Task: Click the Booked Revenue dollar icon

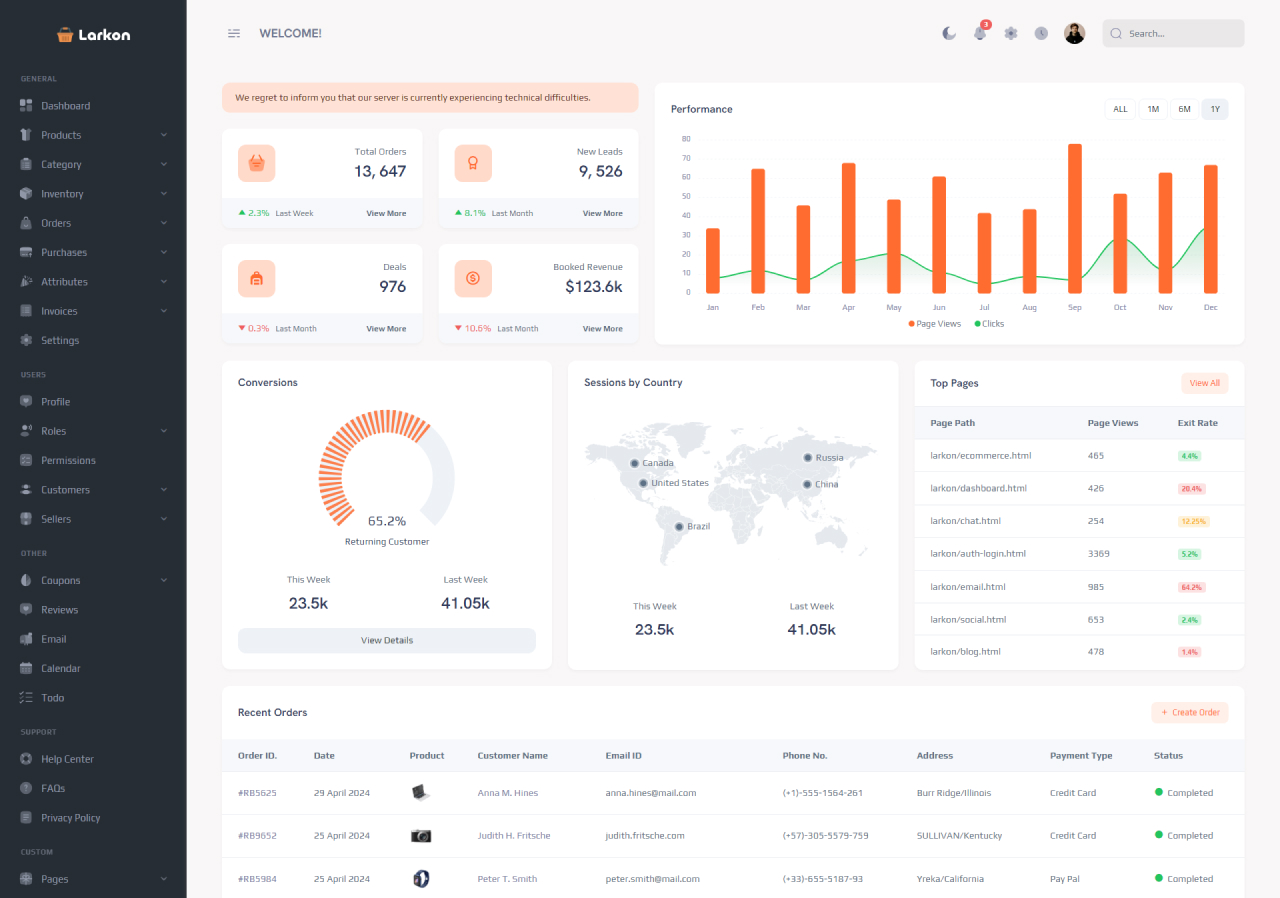Action: pyautogui.click(x=473, y=278)
